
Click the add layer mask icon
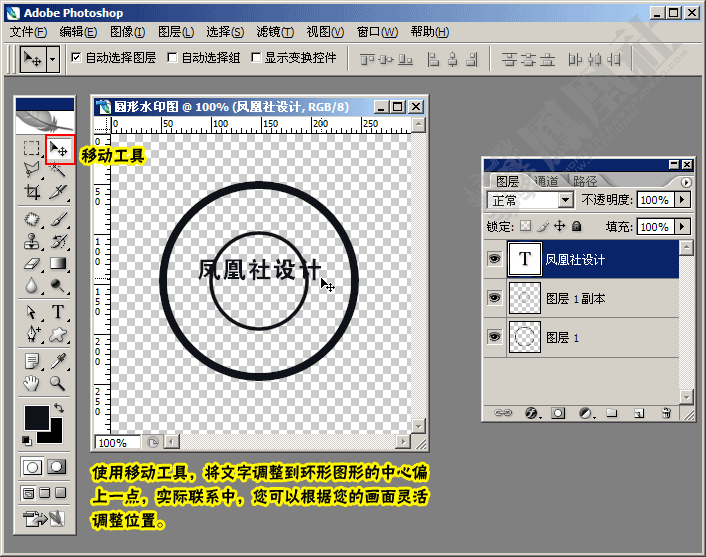coord(558,413)
